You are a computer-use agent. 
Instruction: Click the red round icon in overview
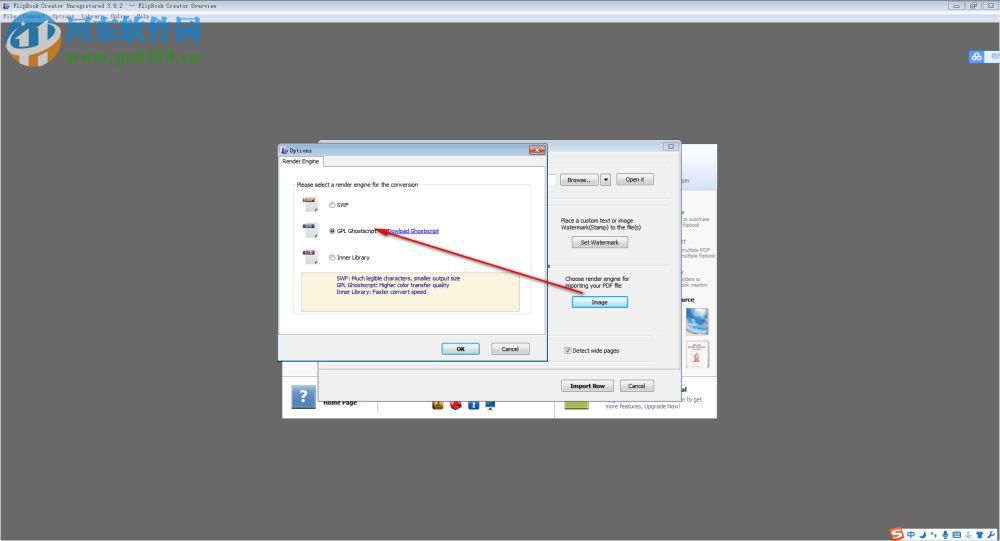coord(455,405)
